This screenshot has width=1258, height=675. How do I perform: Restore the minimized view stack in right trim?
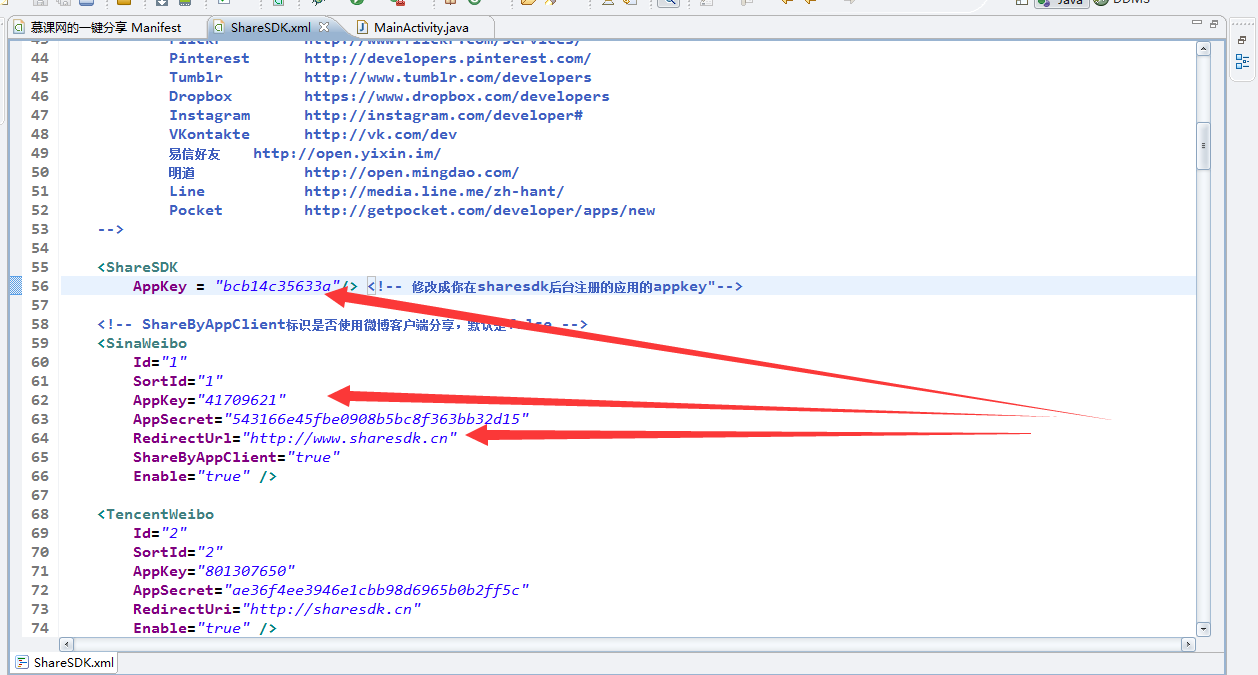tap(1241, 39)
